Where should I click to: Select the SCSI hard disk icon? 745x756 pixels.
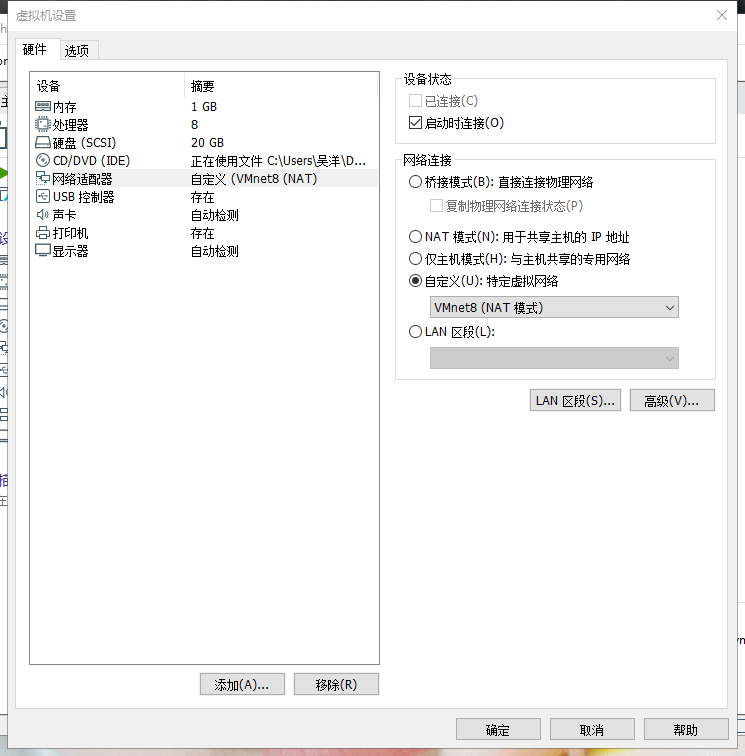click(x=42, y=142)
